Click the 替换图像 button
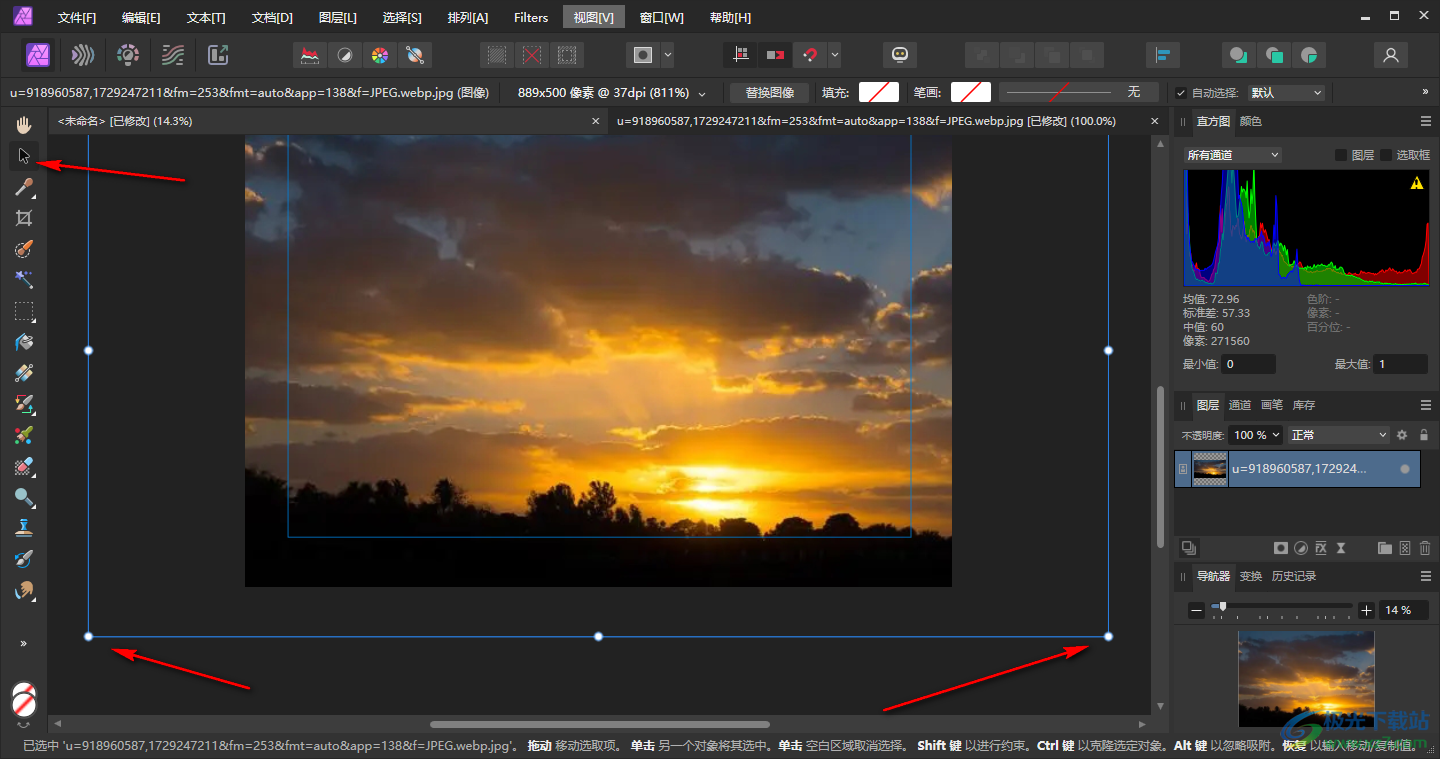 coord(769,93)
